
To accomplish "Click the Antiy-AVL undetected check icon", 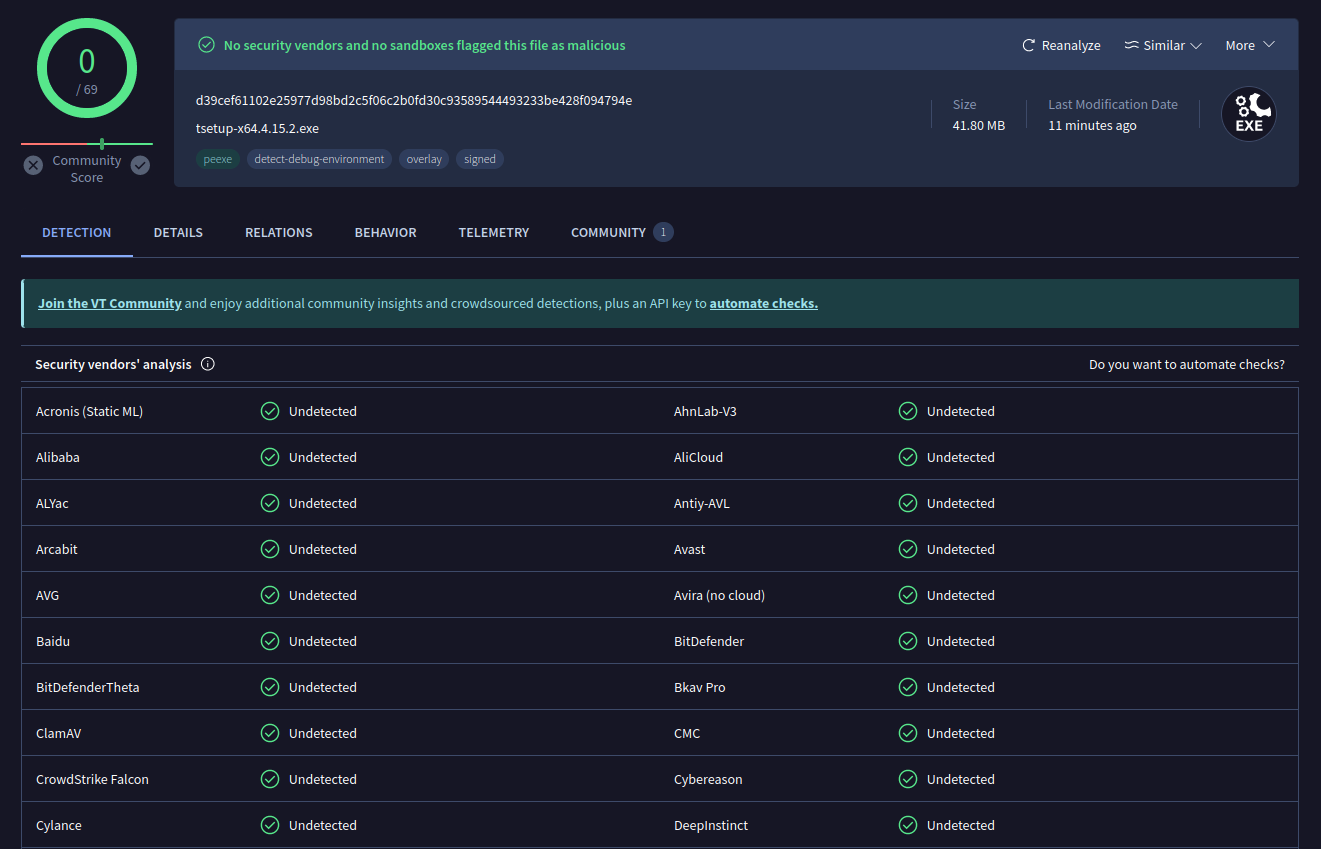I will pos(908,503).
